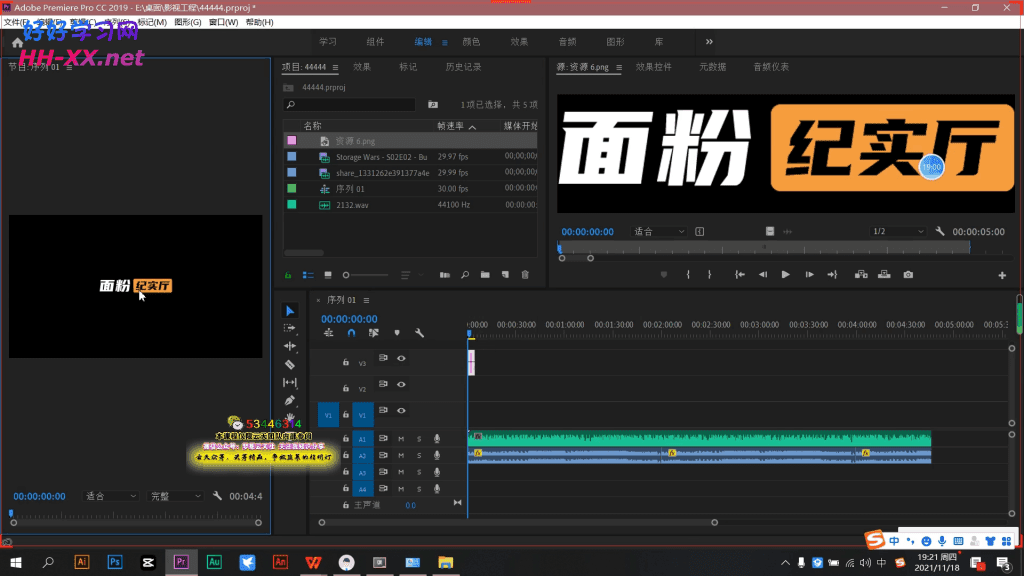Click Overwrite button in source monitor
Image resolution: width=1024 pixels, height=576 pixels.
point(884,275)
